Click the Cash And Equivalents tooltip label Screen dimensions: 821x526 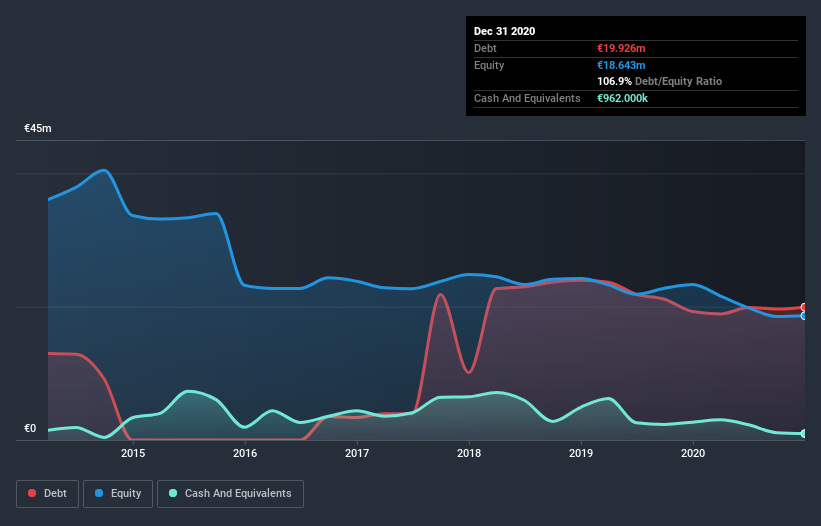tap(527, 98)
